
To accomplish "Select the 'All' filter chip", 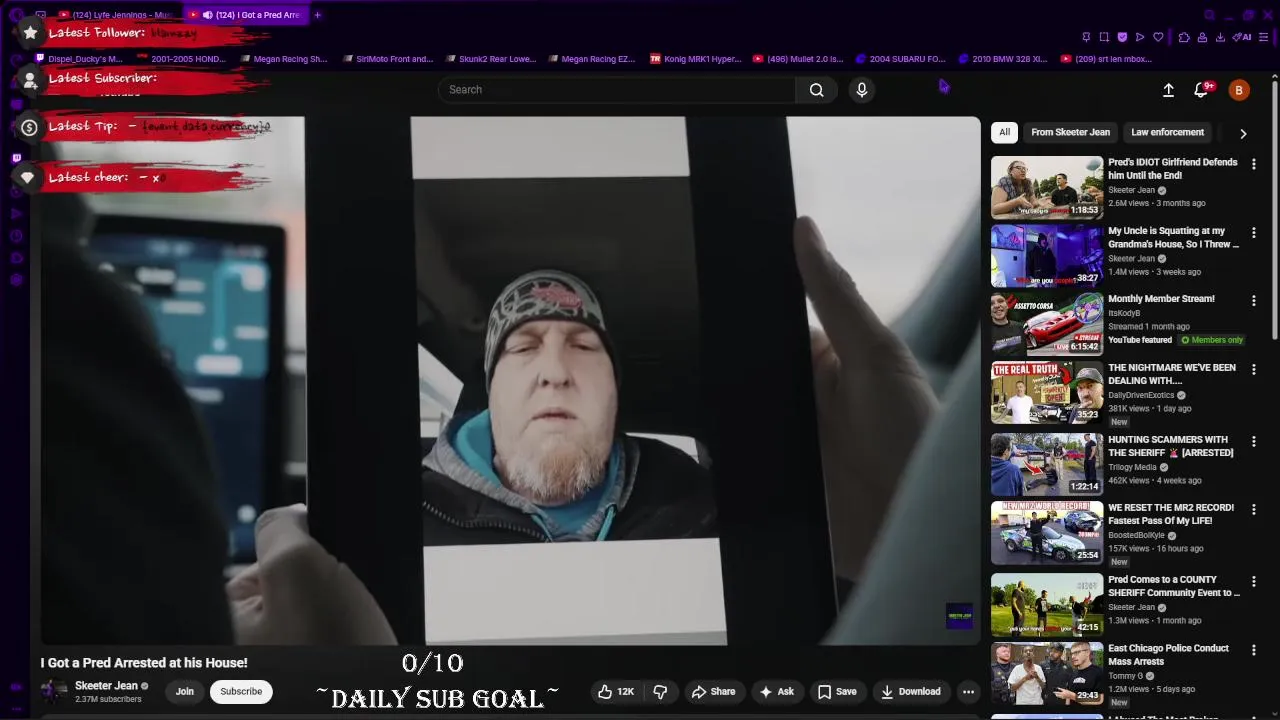I will coord(1004,132).
